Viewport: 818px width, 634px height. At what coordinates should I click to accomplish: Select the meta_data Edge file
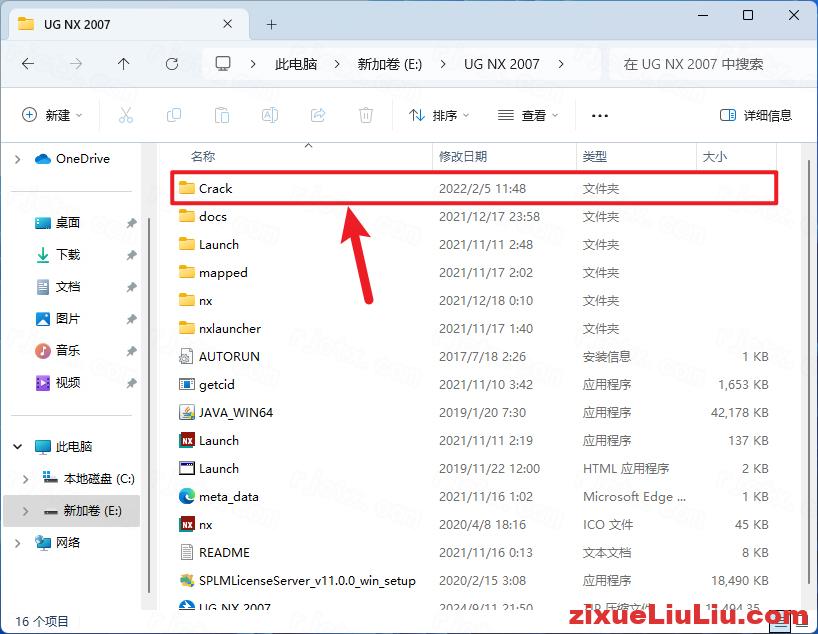click(474, 496)
